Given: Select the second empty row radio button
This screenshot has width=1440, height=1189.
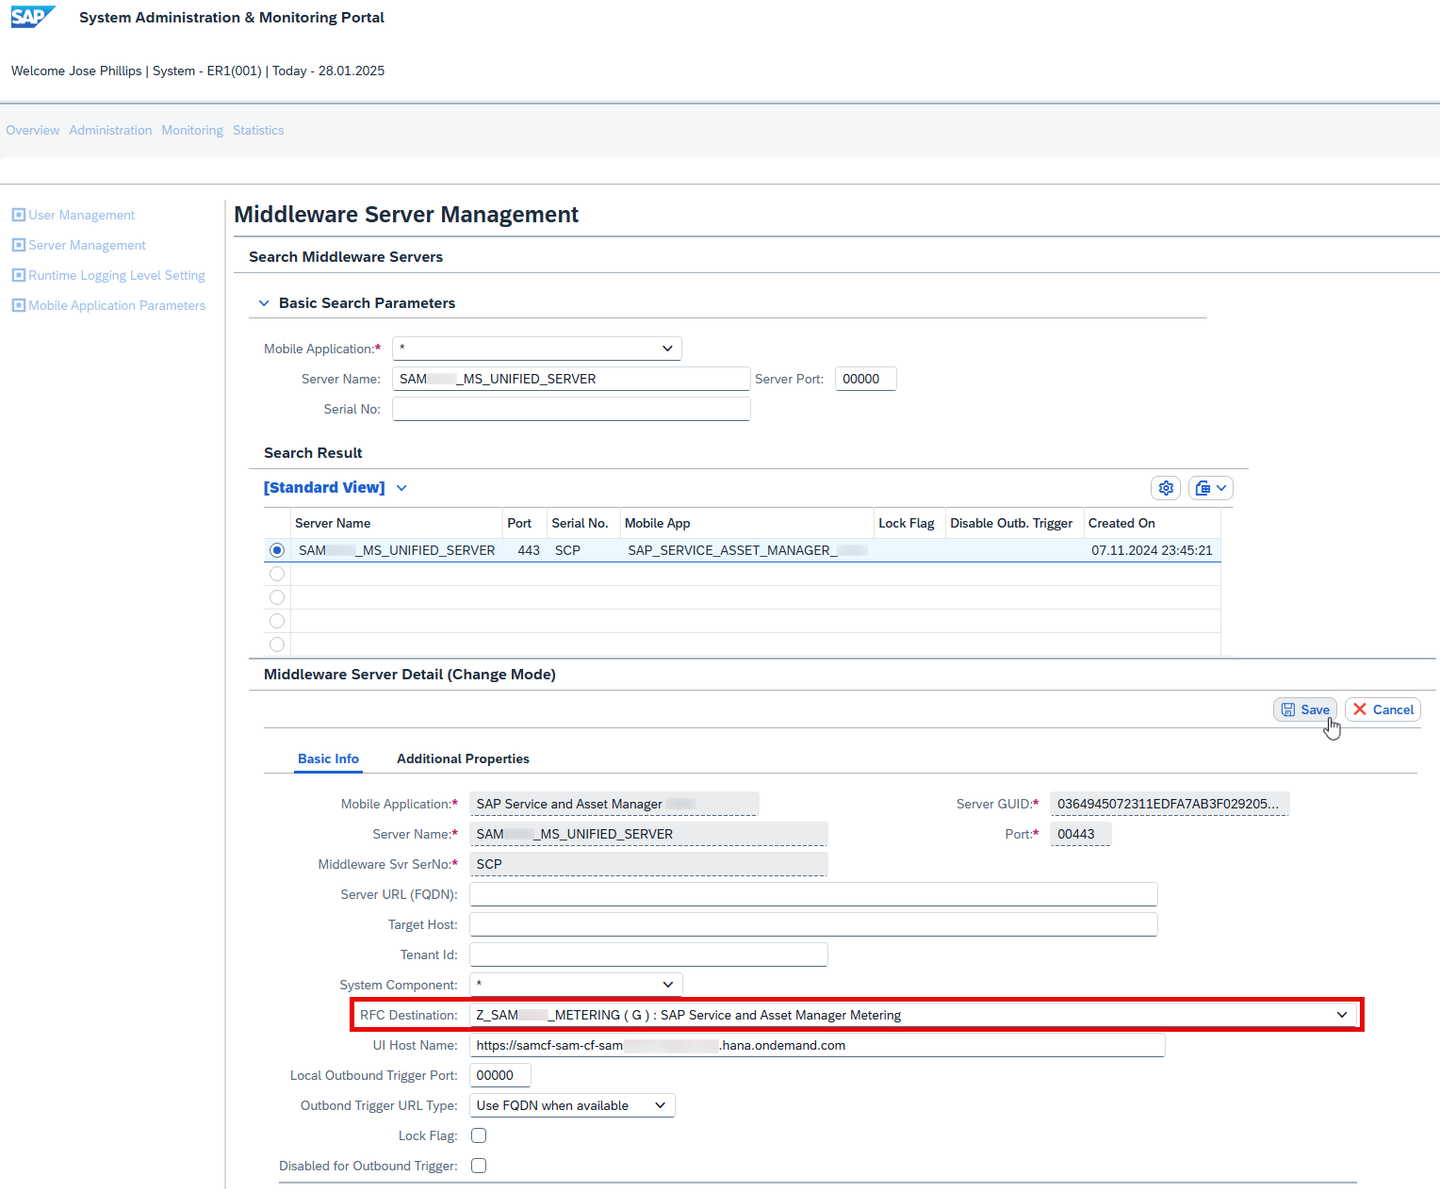Looking at the screenshot, I should 277,598.
